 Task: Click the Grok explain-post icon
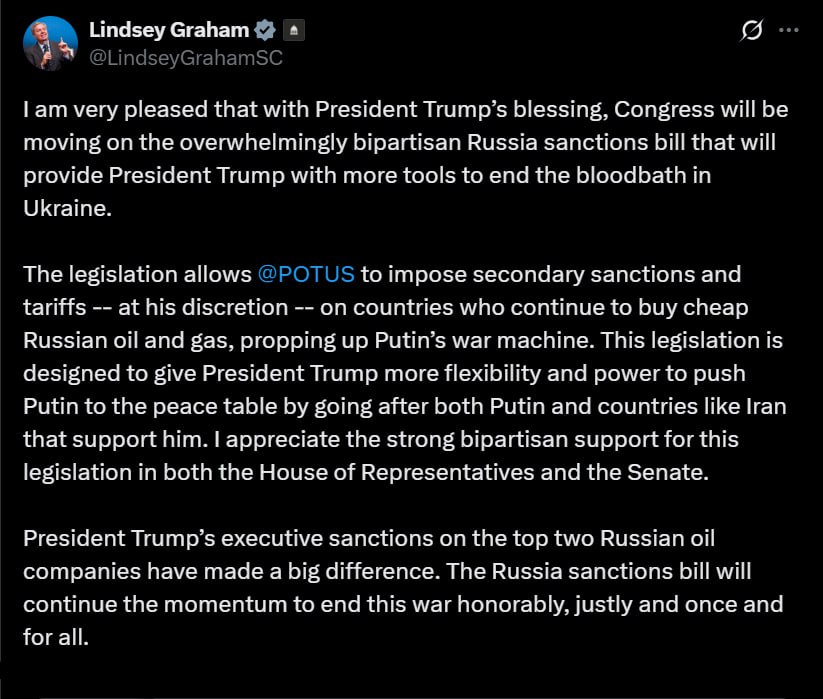tap(751, 31)
